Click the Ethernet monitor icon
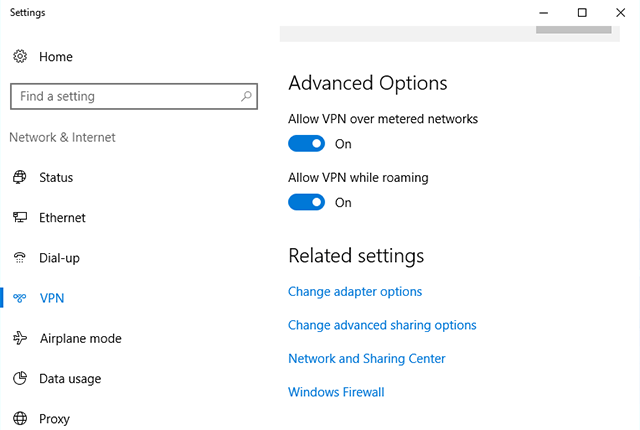 (20, 218)
